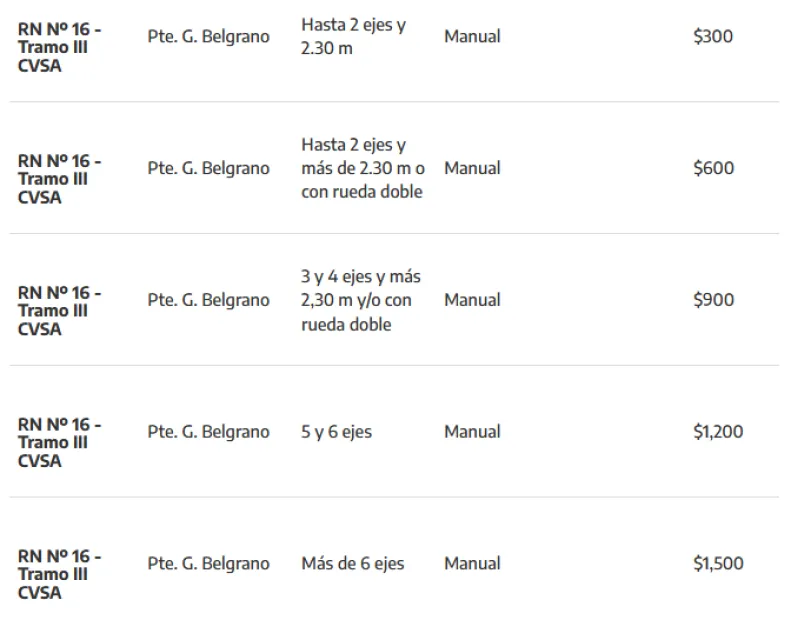Select Manual in the $1,200 row

point(472,432)
